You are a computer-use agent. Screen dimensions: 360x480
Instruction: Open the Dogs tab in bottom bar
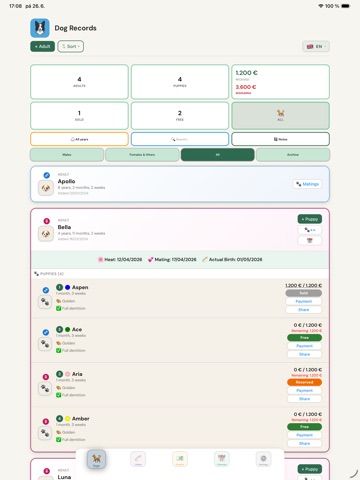pyautogui.click(x=96, y=459)
